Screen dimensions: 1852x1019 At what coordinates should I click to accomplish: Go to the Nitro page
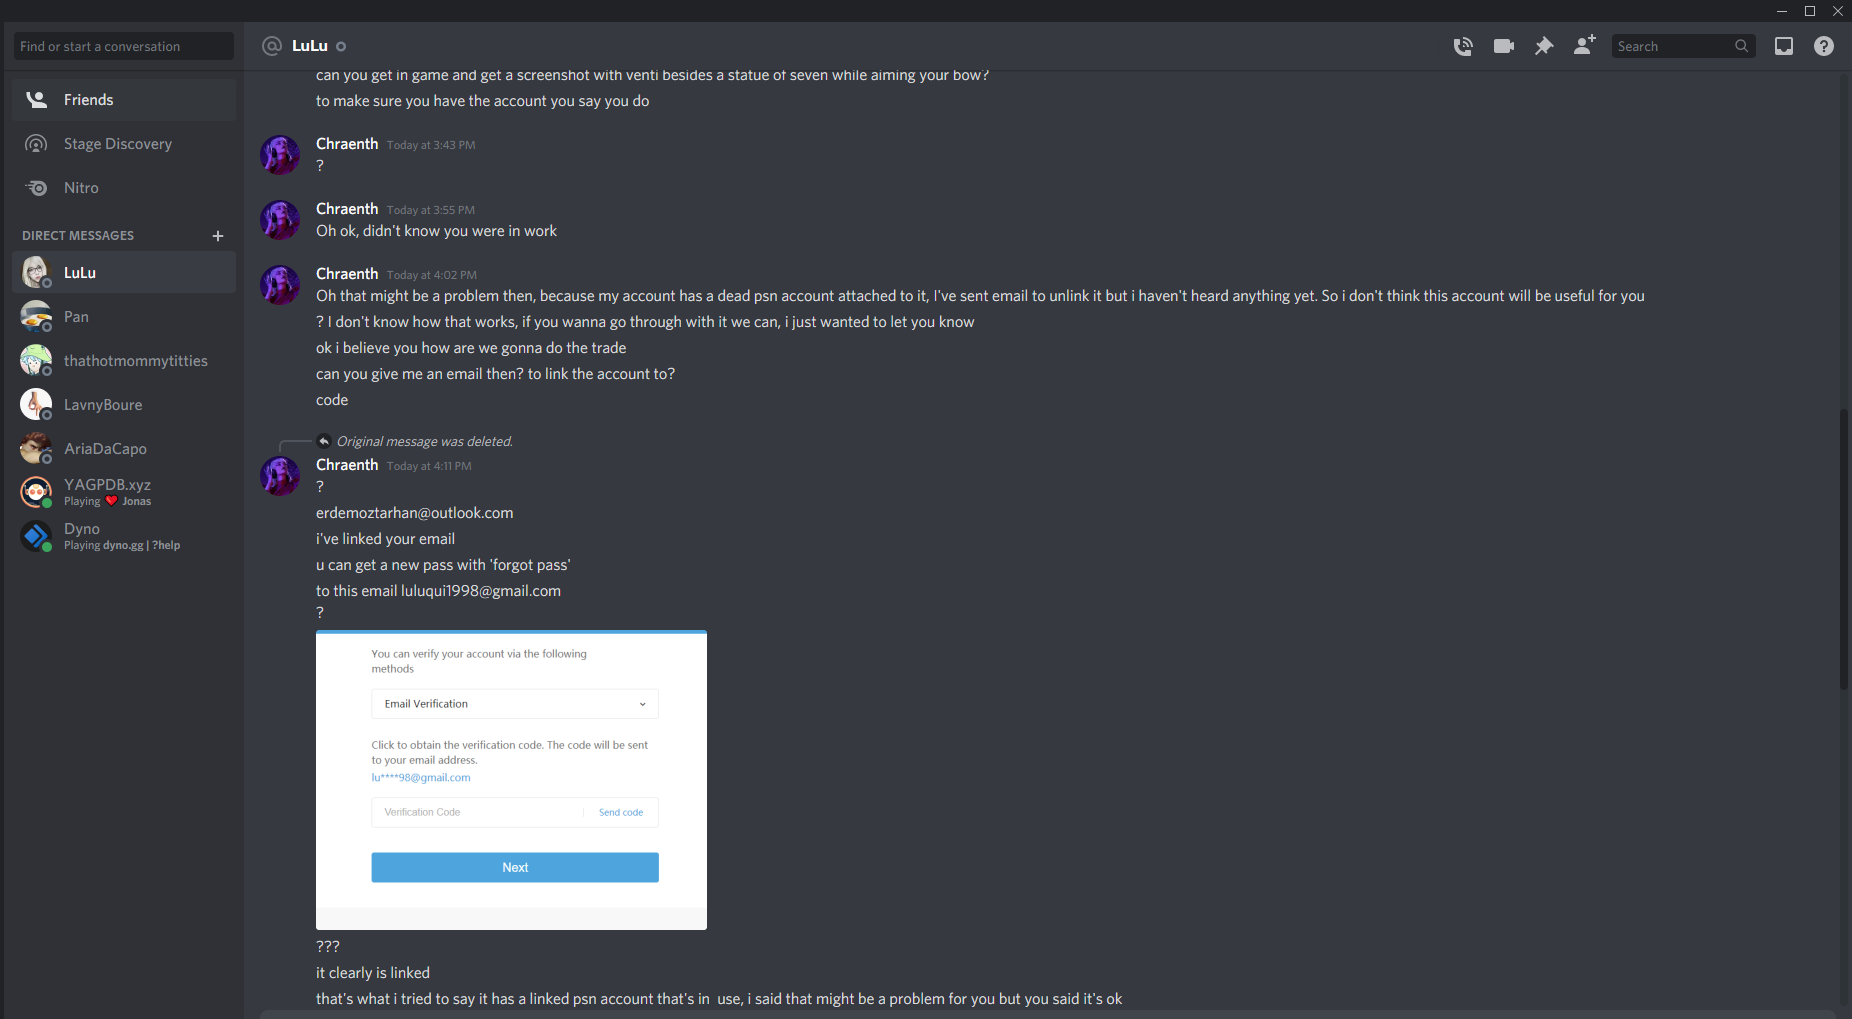[x=124, y=188]
